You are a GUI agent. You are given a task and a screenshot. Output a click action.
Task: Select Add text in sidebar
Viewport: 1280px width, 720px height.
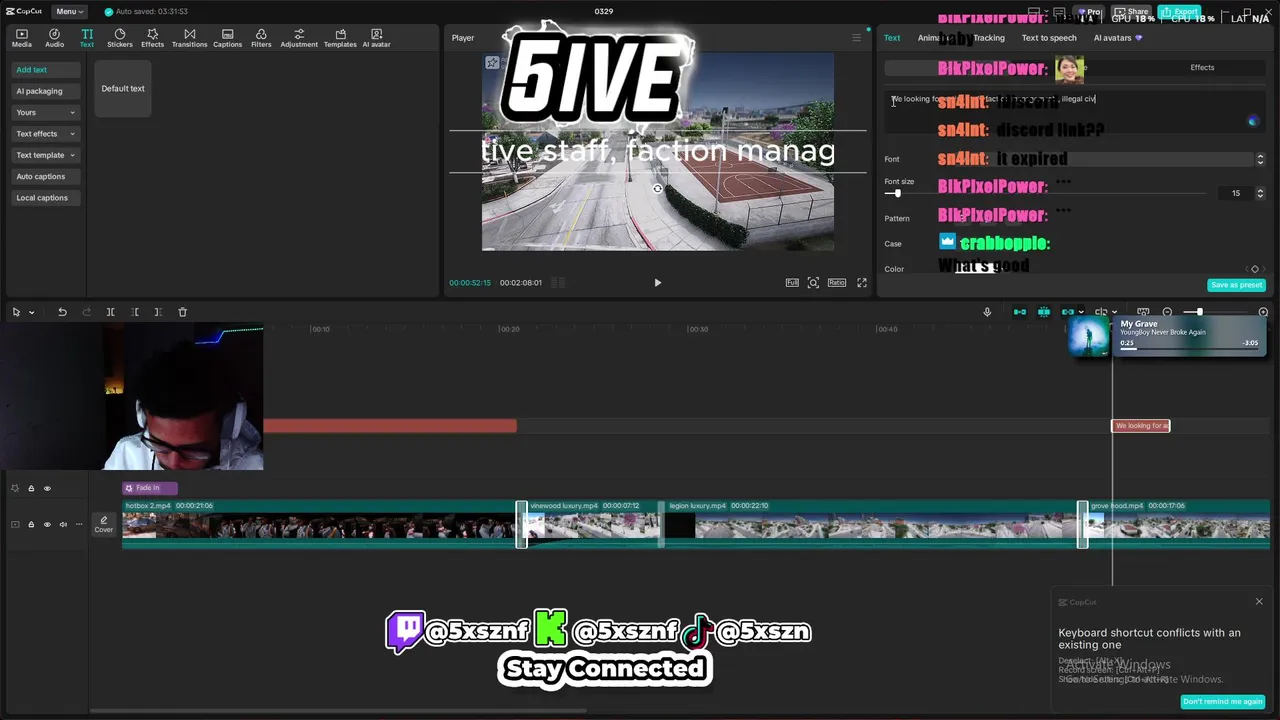pyautogui.click(x=45, y=70)
